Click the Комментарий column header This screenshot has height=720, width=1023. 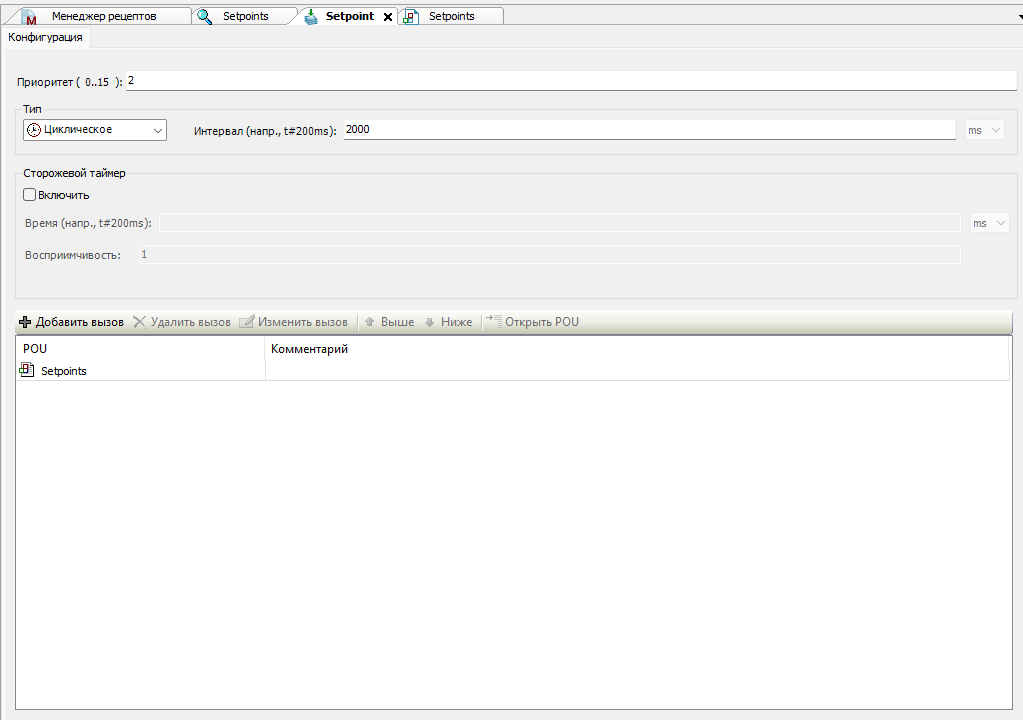point(310,349)
